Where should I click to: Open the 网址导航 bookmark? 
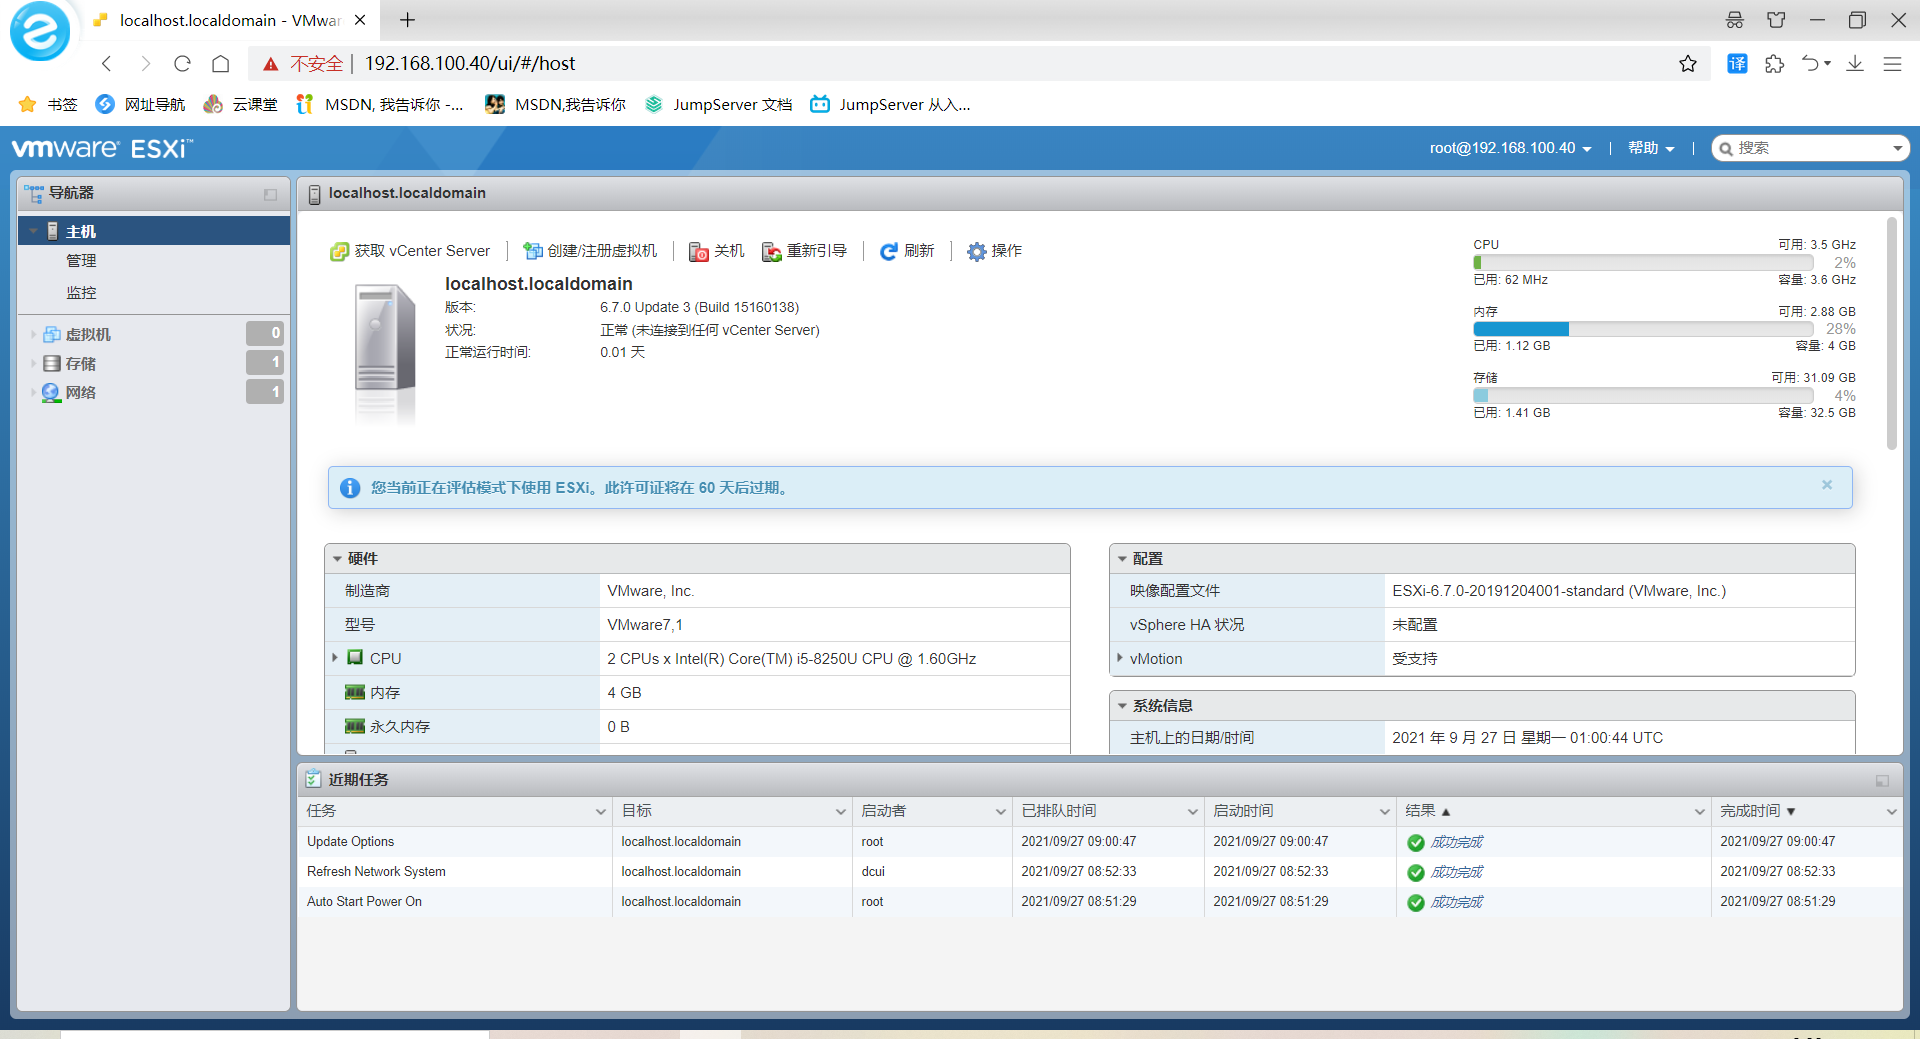click(140, 104)
